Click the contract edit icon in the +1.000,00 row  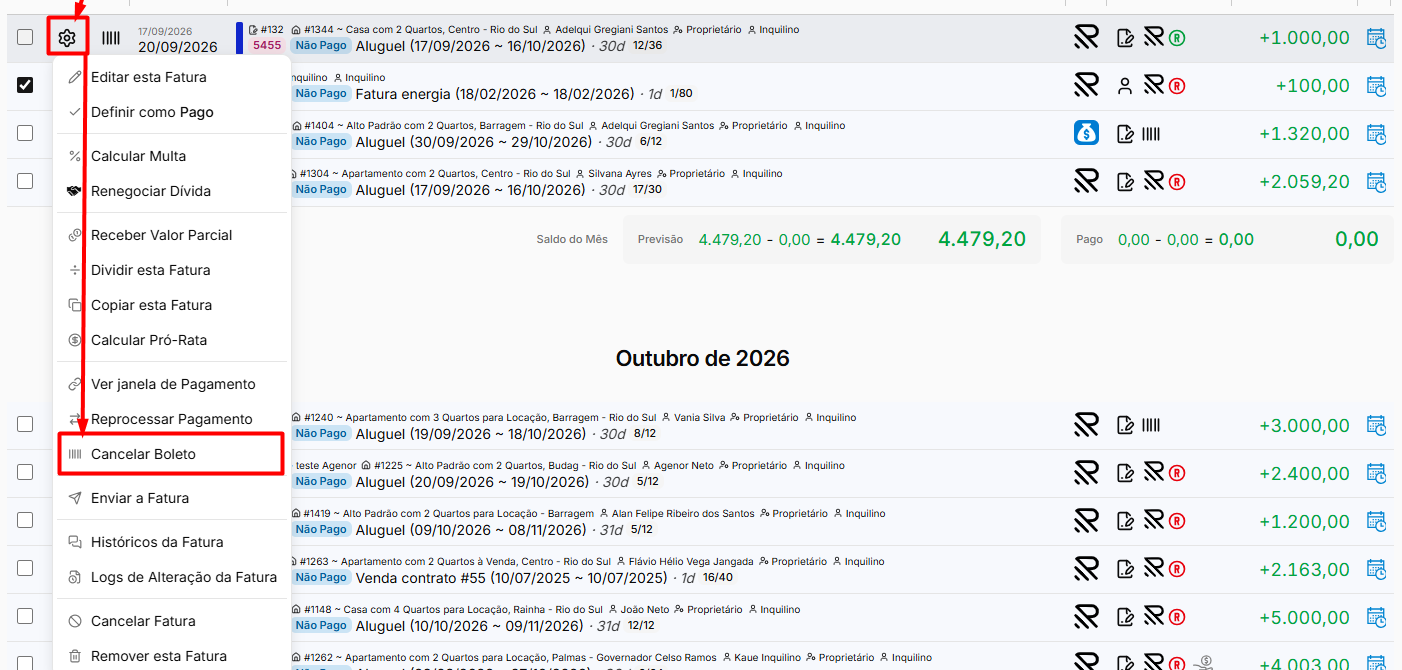1125,38
